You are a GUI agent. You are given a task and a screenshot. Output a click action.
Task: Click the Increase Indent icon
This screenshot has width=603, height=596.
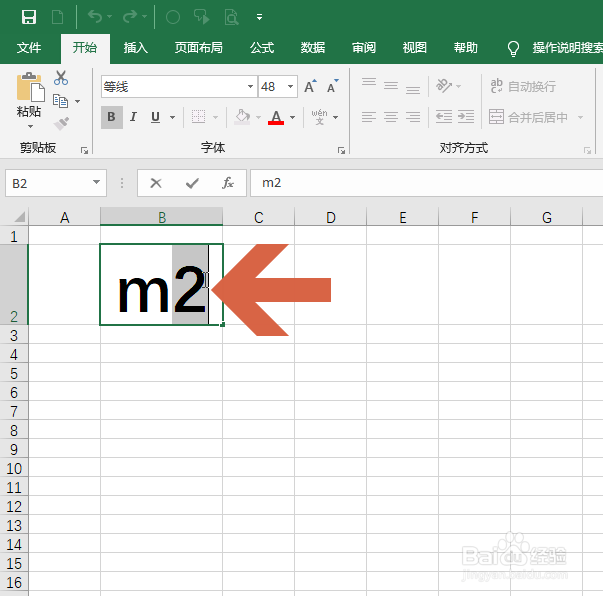coord(466,117)
